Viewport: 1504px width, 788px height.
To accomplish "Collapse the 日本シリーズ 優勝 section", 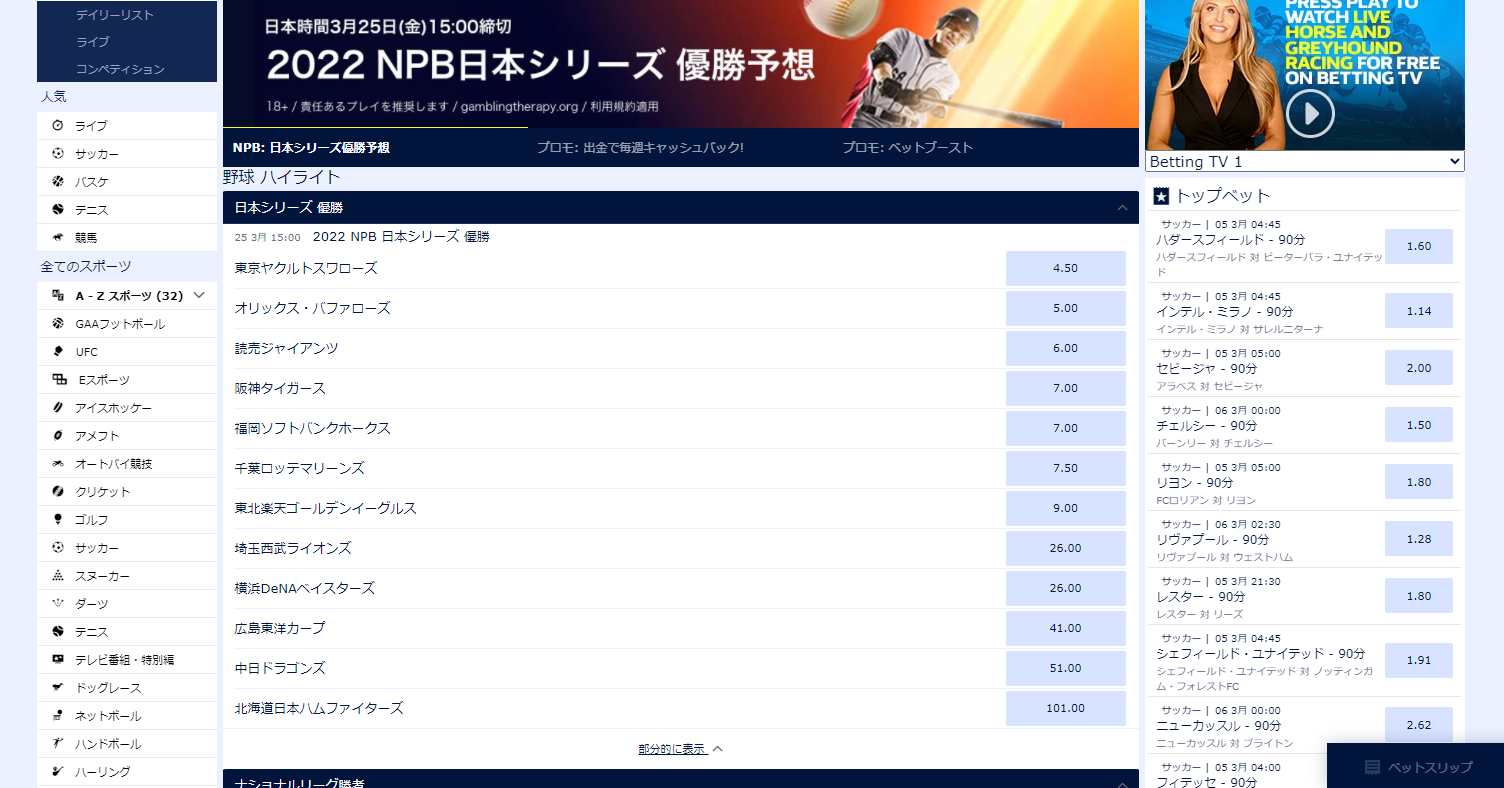I will click(1122, 208).
